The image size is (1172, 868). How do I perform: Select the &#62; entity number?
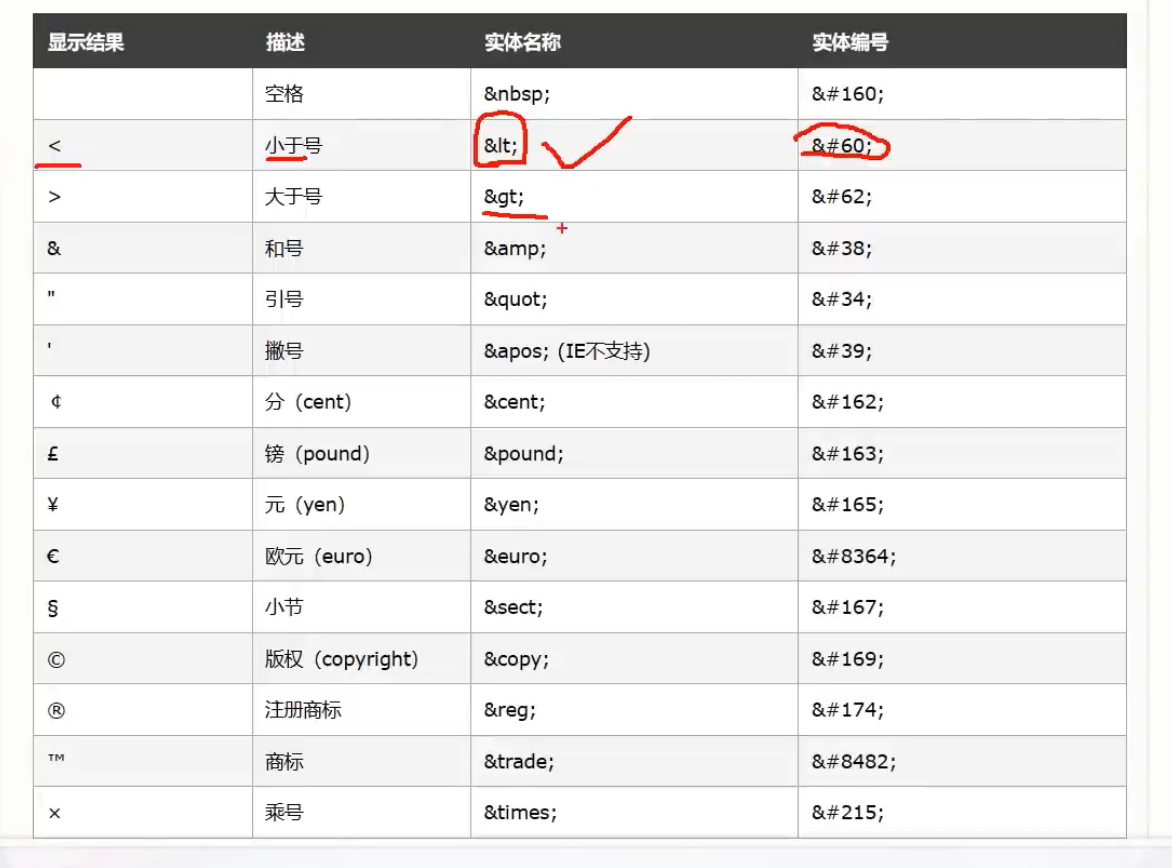pos(842,197)
